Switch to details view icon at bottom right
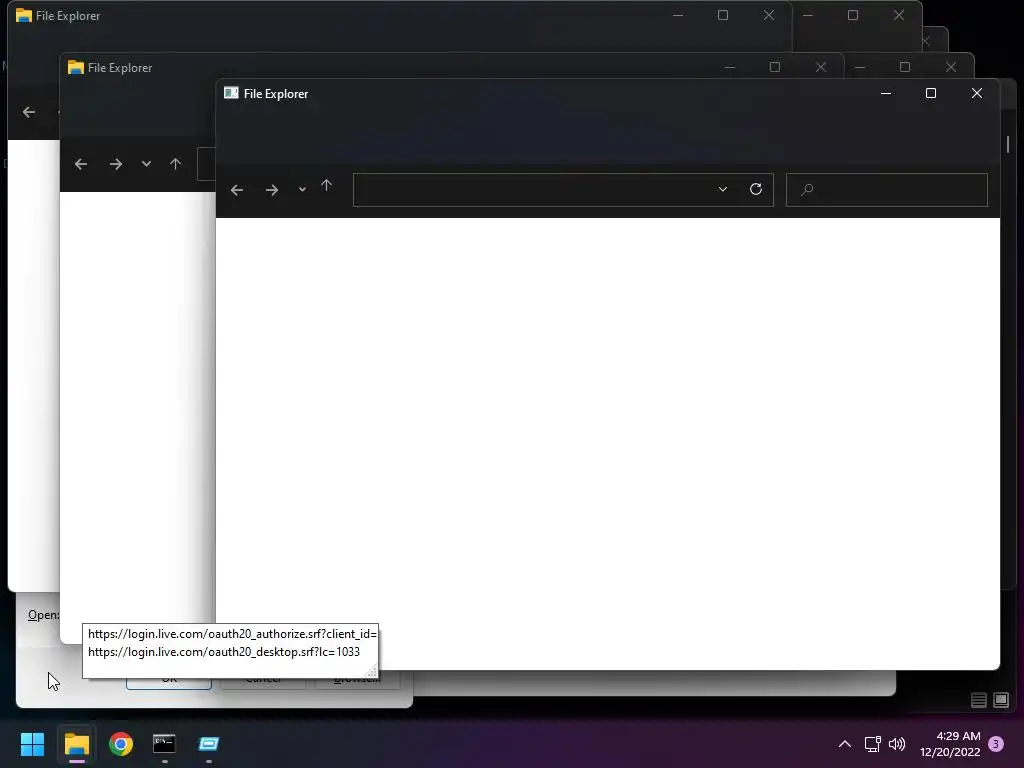Viewport: 1024px width, 768px height. coord(978,701)
